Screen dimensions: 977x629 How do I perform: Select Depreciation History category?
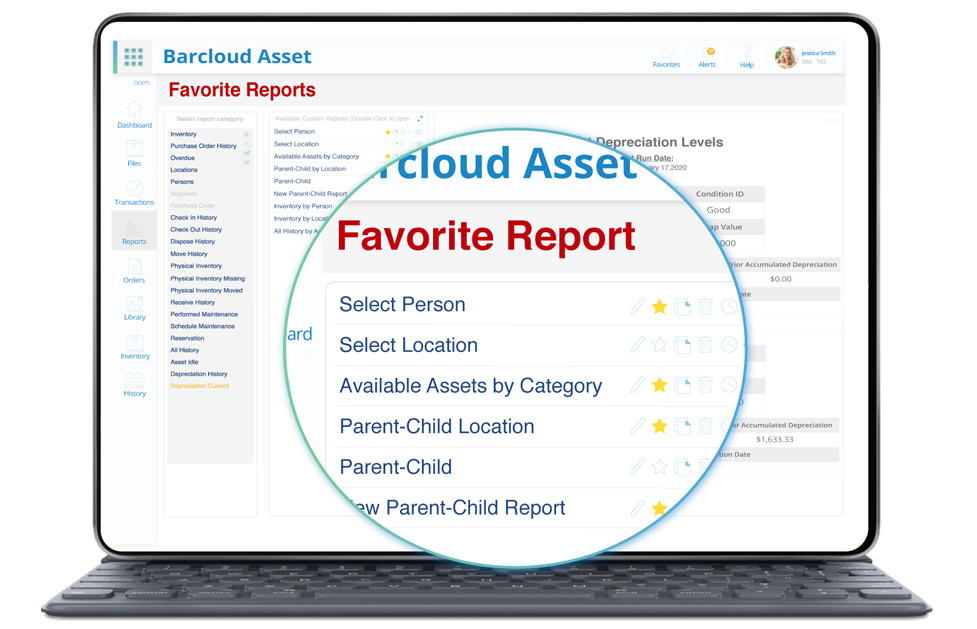[x=199, y=374]
